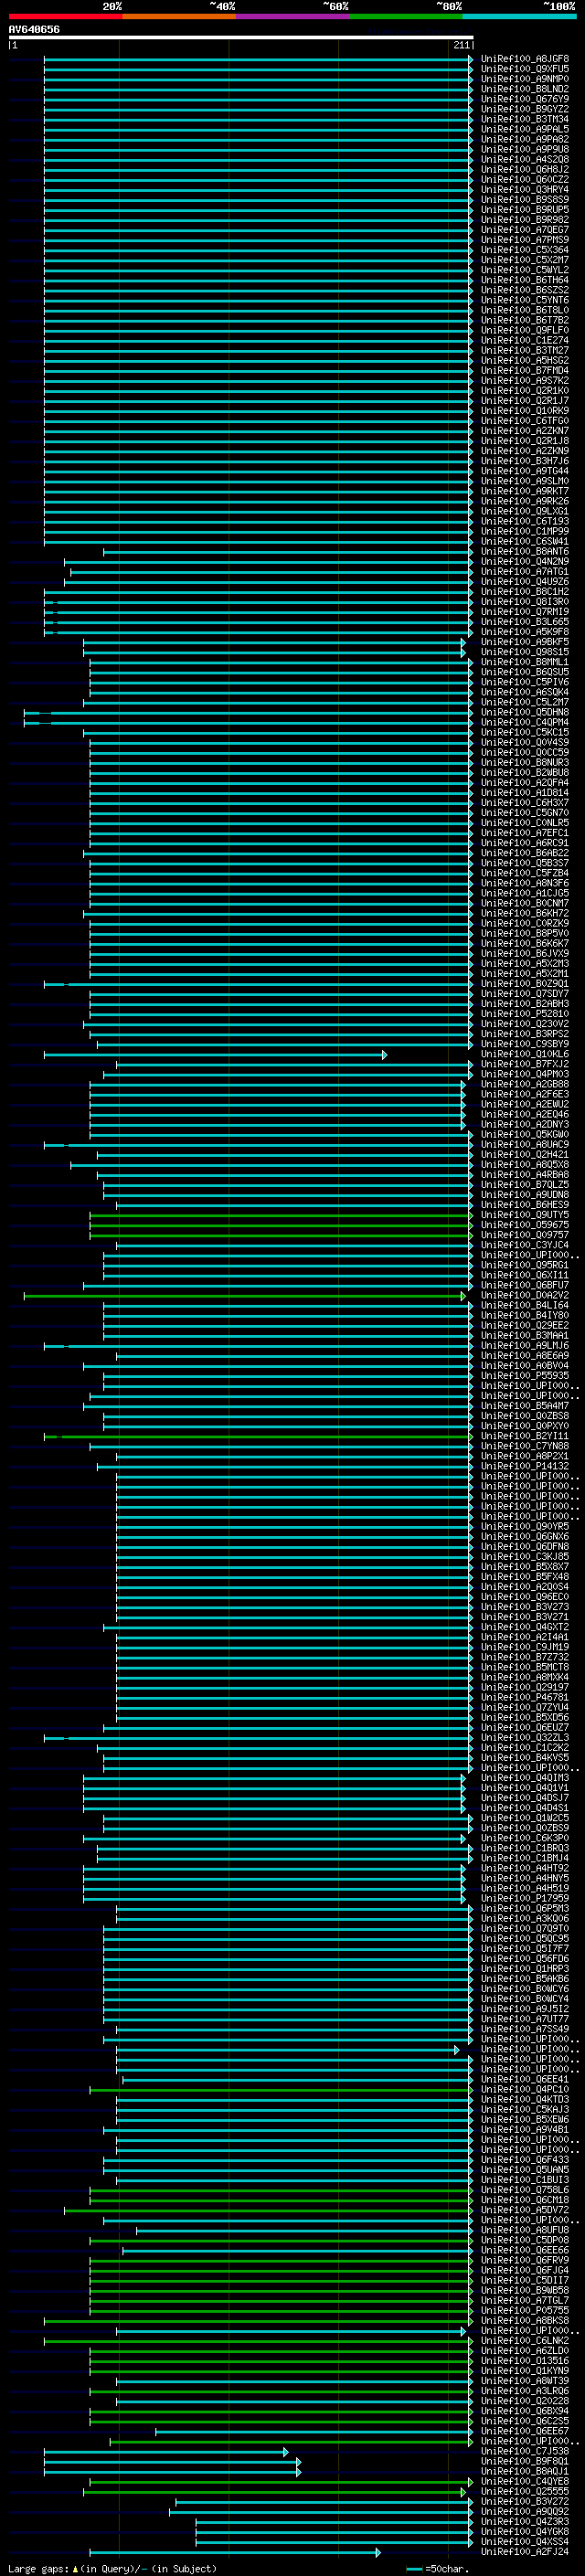Select hit label UniRef100_A2F6E3
585x2576 pixels.
pyautogui.click(x=524, y=1095)
